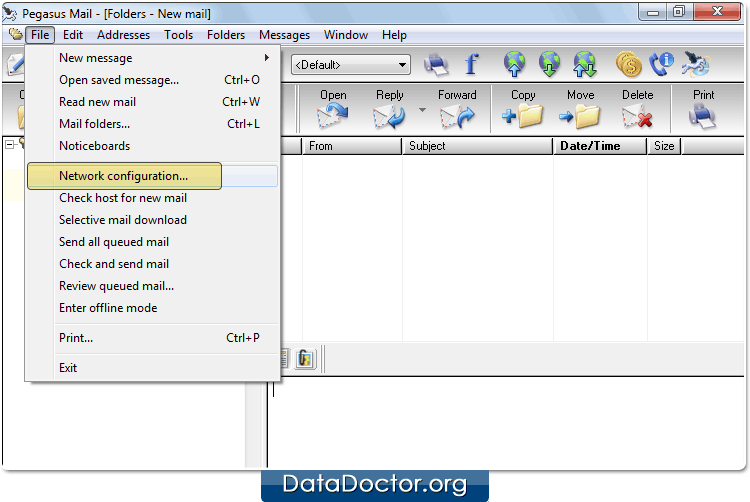Viewport: 750px width, 502px height.
Task: Open the Edit menu
Action: 73,35
